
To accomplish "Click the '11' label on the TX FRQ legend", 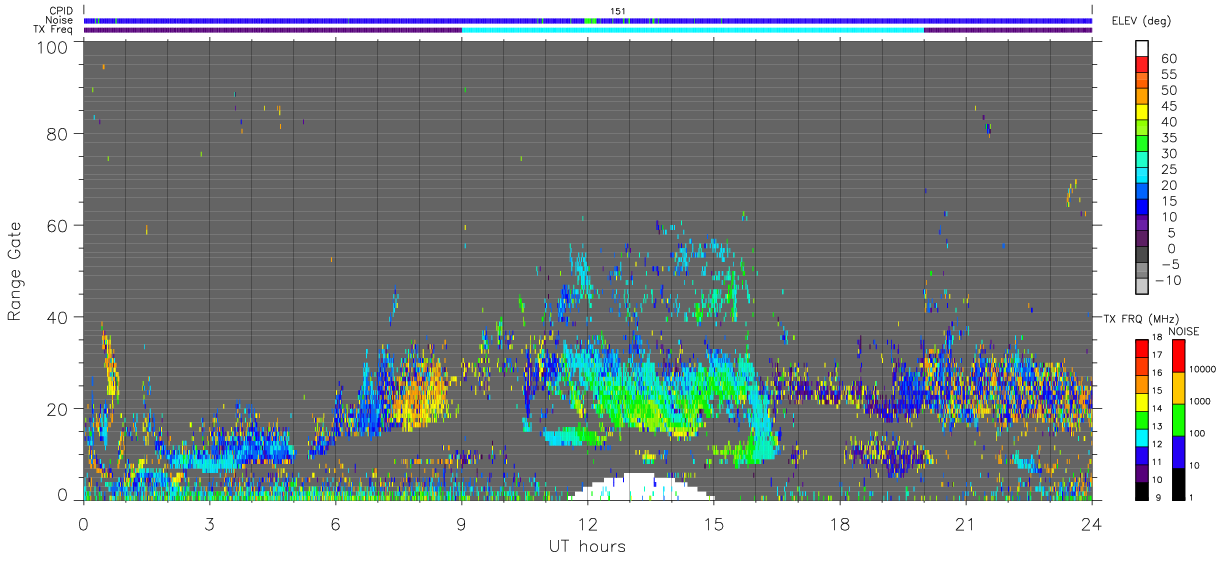I will (x=1157, y=462).
